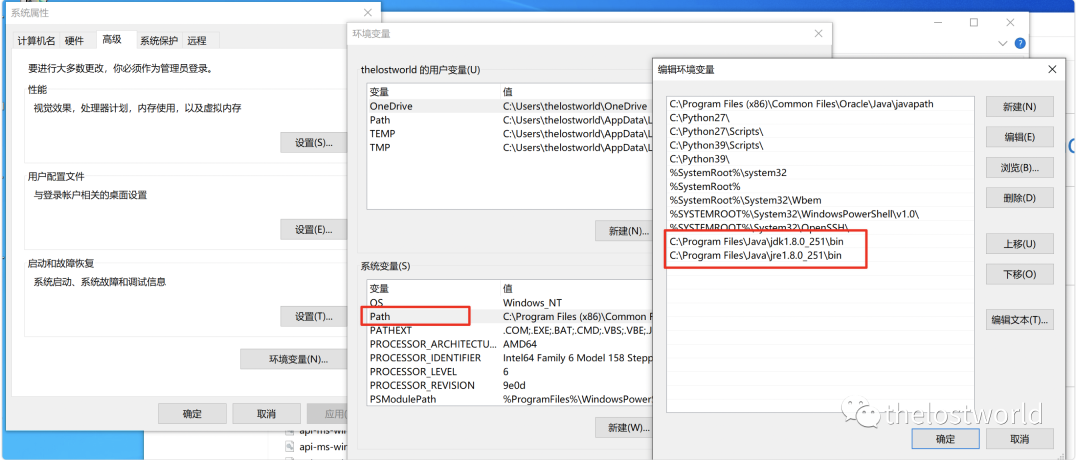Cancel the 系统属性 dialog
1080x460 pixels.
coord(267,414)
